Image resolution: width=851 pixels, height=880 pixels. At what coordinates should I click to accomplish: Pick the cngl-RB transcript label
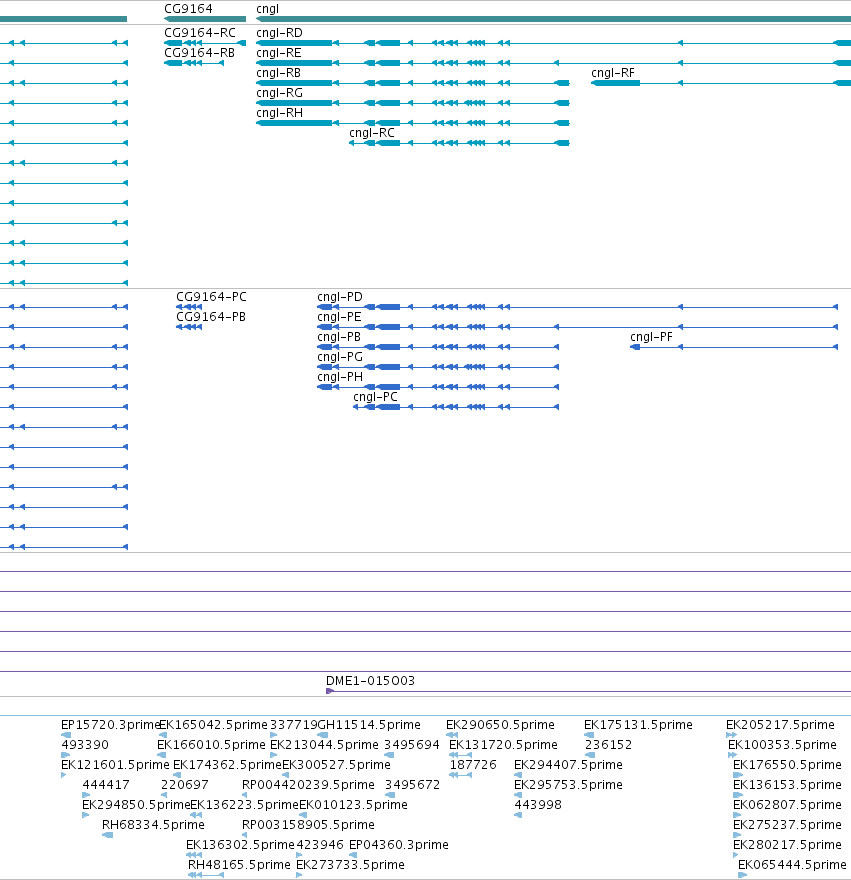(x=278, y=73)
